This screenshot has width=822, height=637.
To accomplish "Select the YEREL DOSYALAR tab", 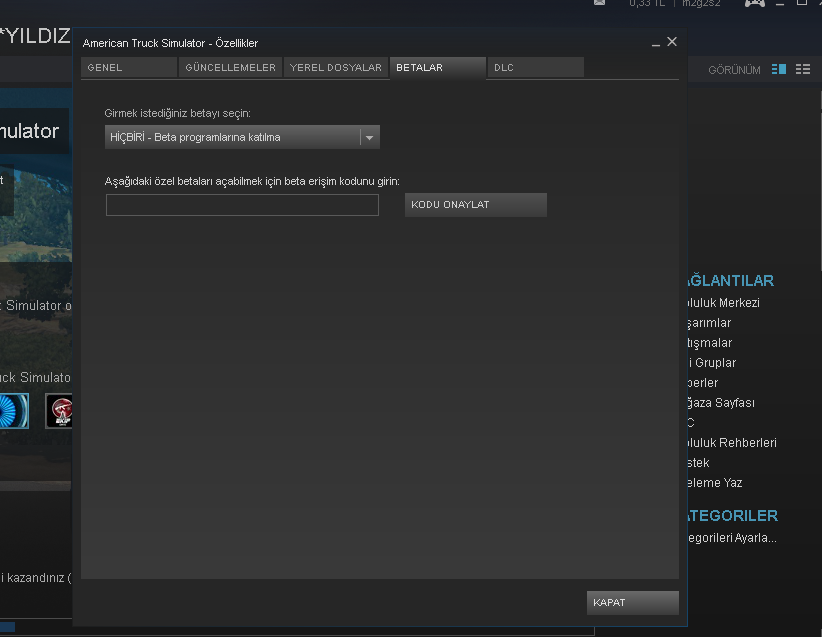I will tap(336, 68).
